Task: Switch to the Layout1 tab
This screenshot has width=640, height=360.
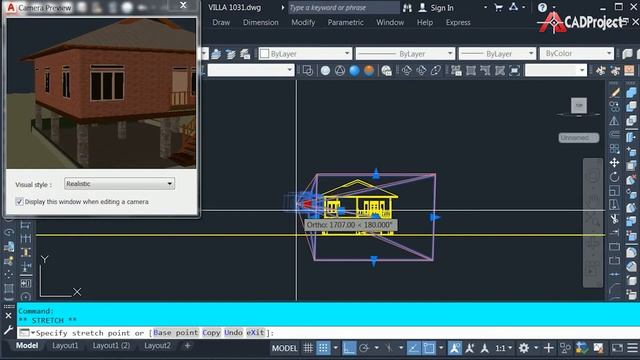Action: 65,346
